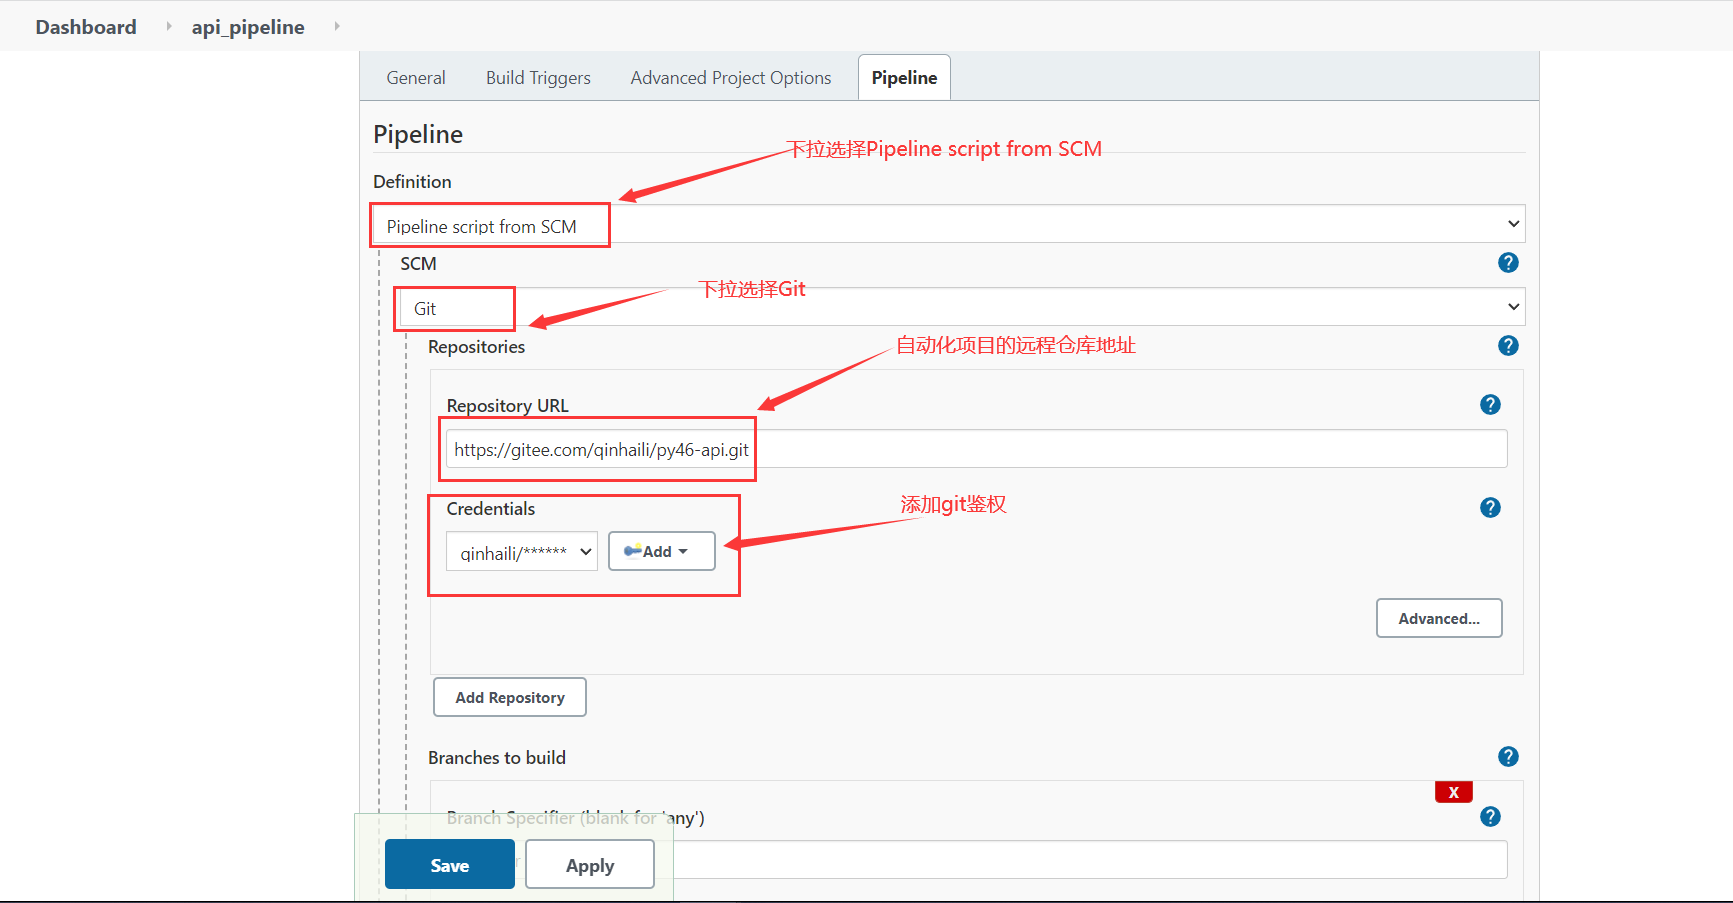Expand the Add credentials menu button
Image resolution: width=1733 pixels, height=903 pixels.
661,552
